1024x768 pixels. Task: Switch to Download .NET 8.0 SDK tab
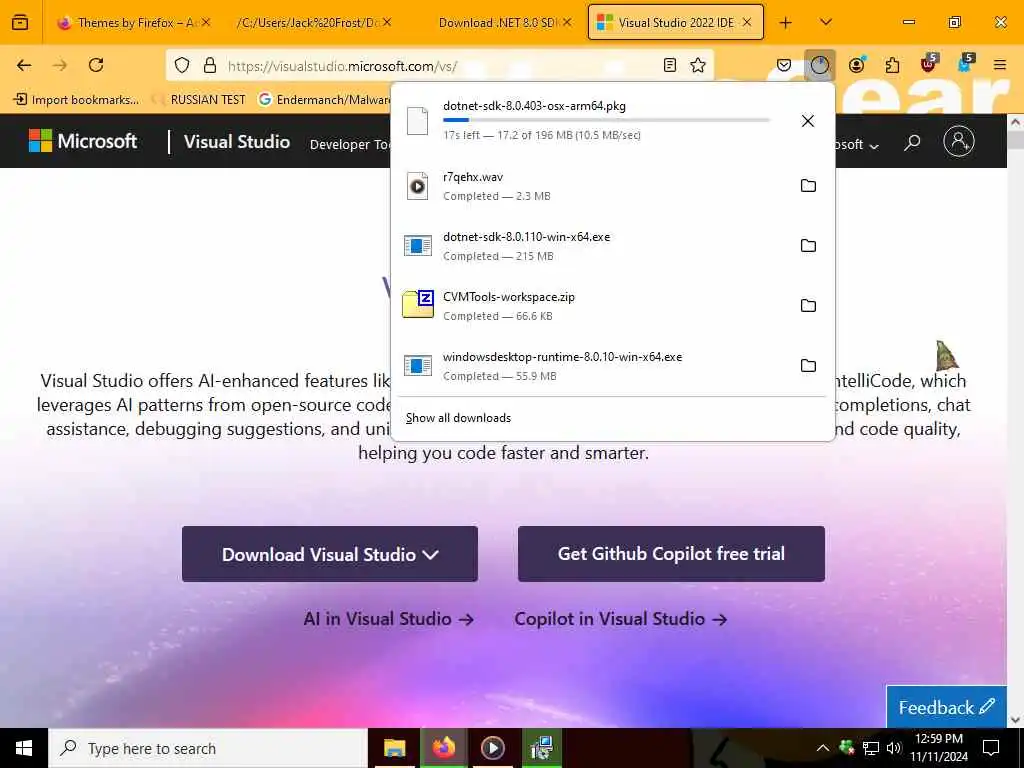(498, 22)
